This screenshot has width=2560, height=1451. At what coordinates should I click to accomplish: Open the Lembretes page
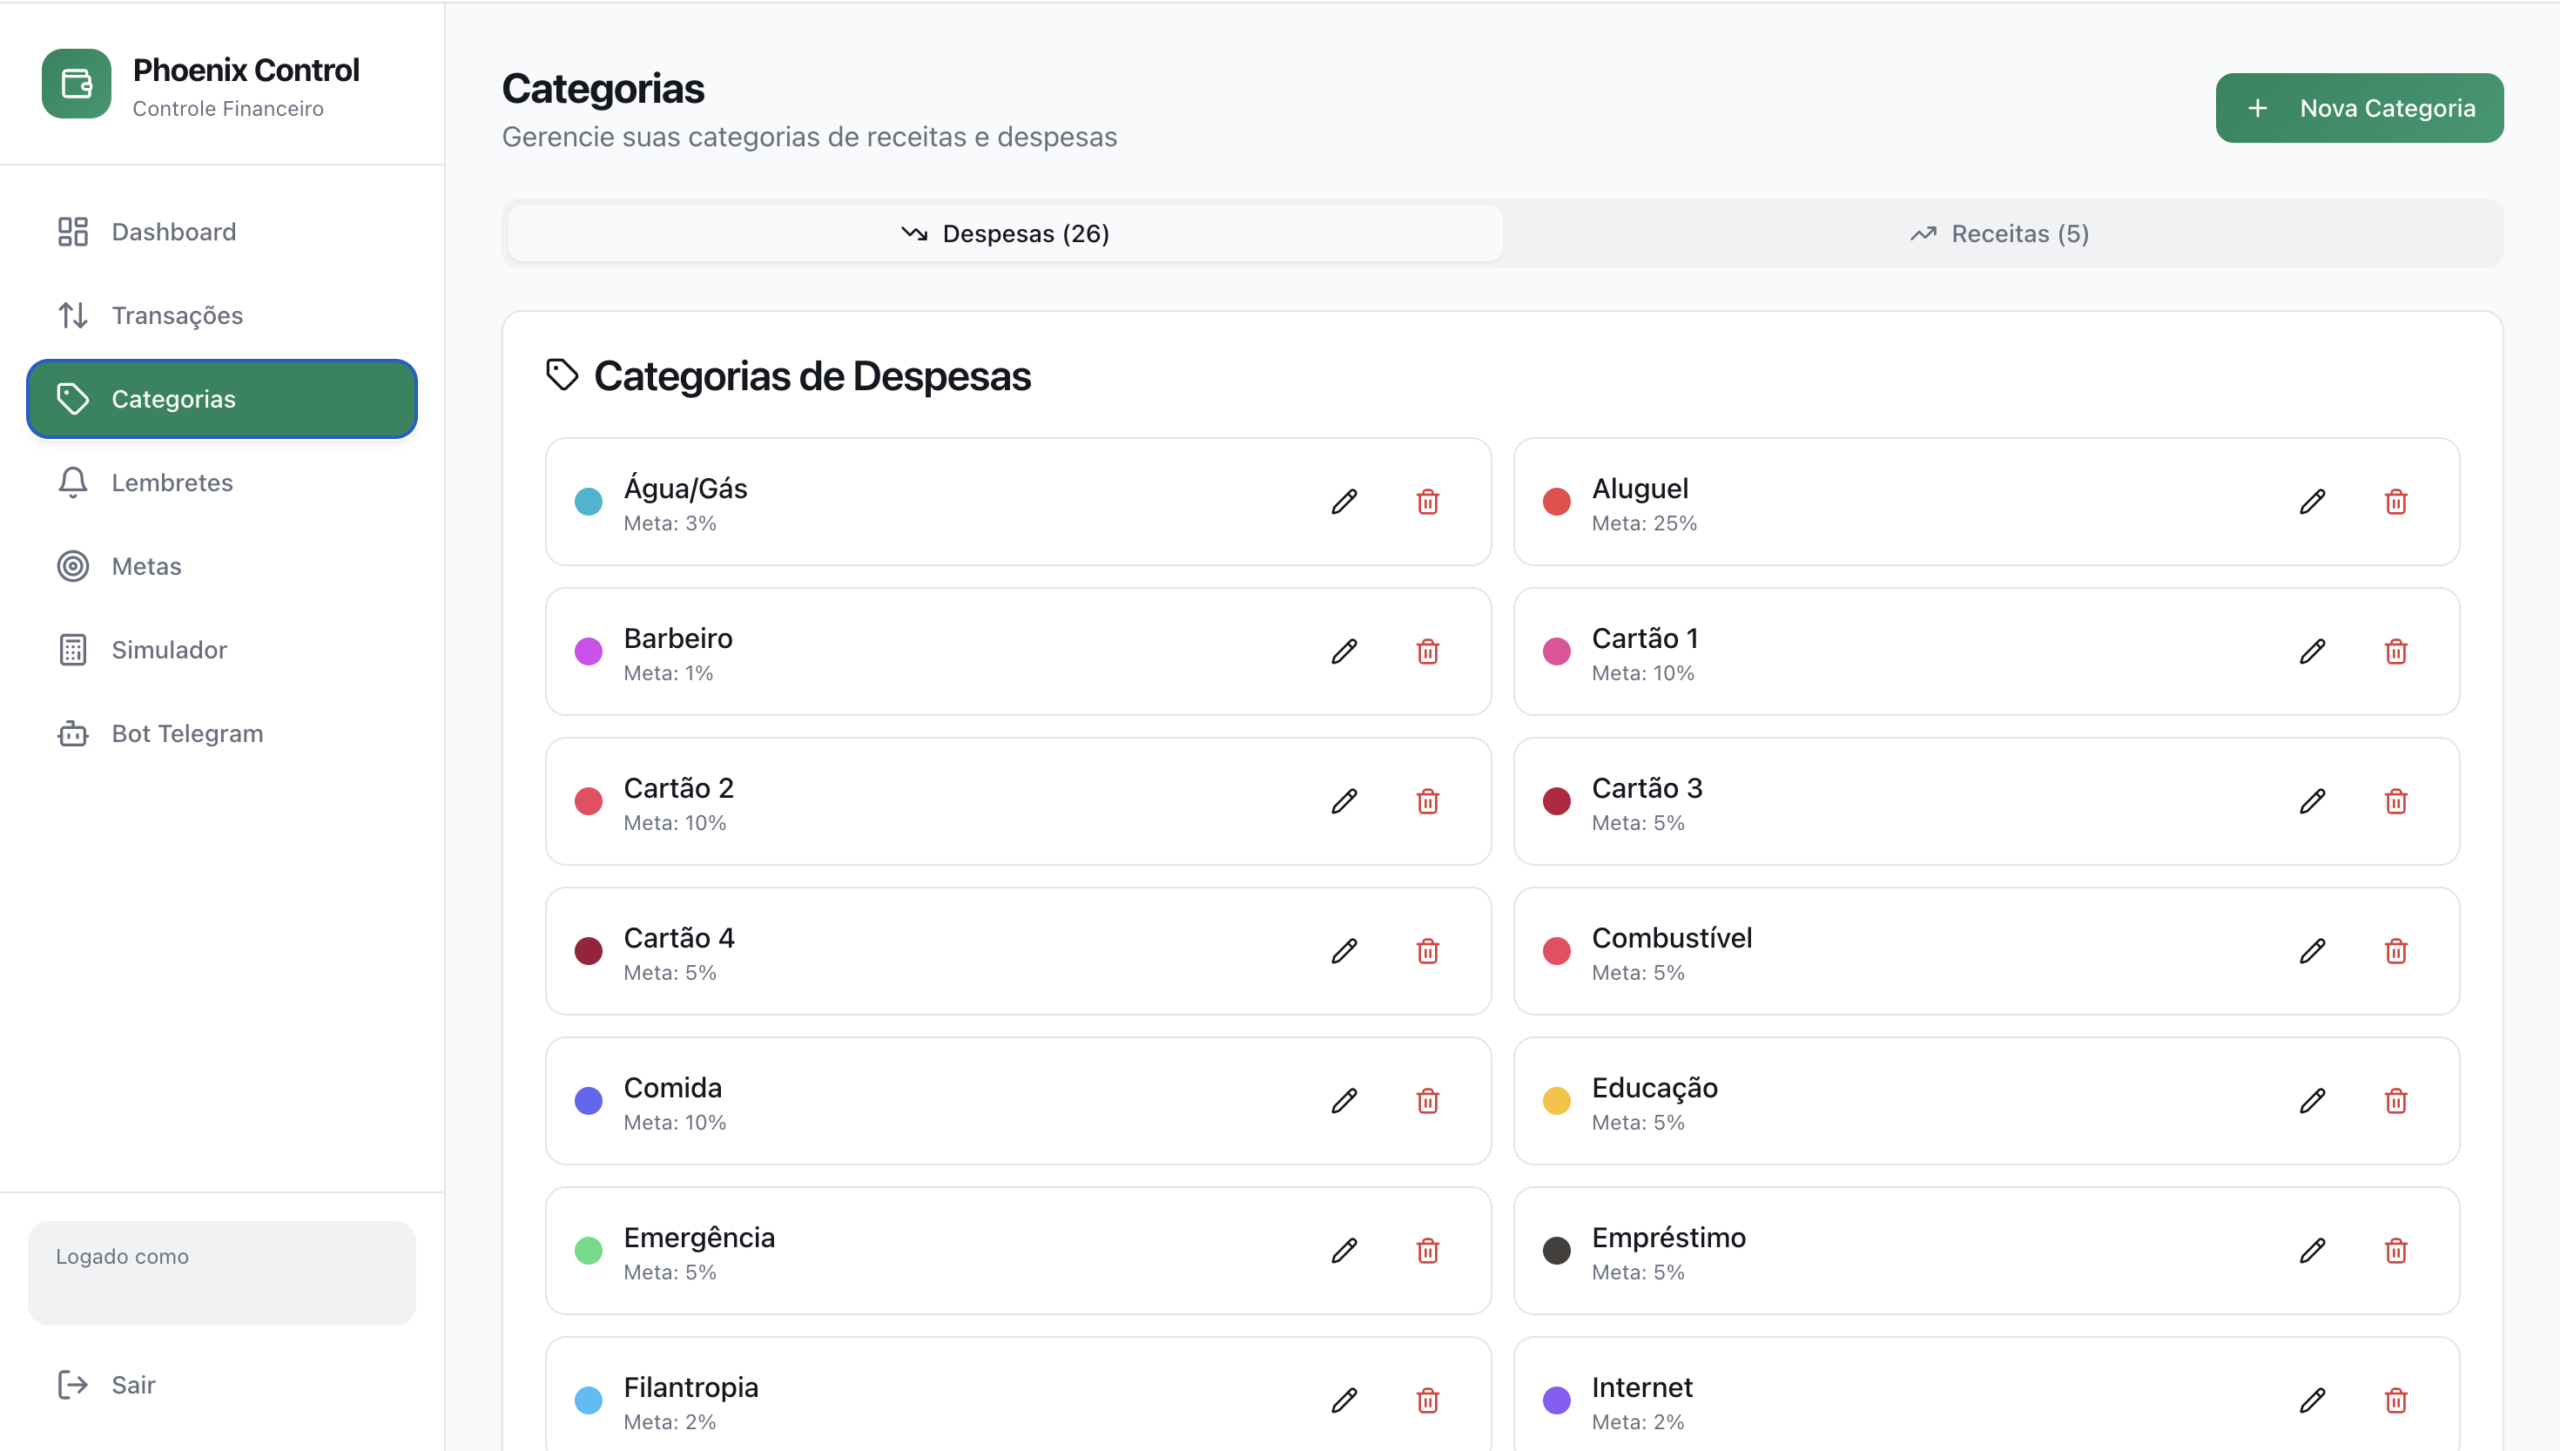222,482
